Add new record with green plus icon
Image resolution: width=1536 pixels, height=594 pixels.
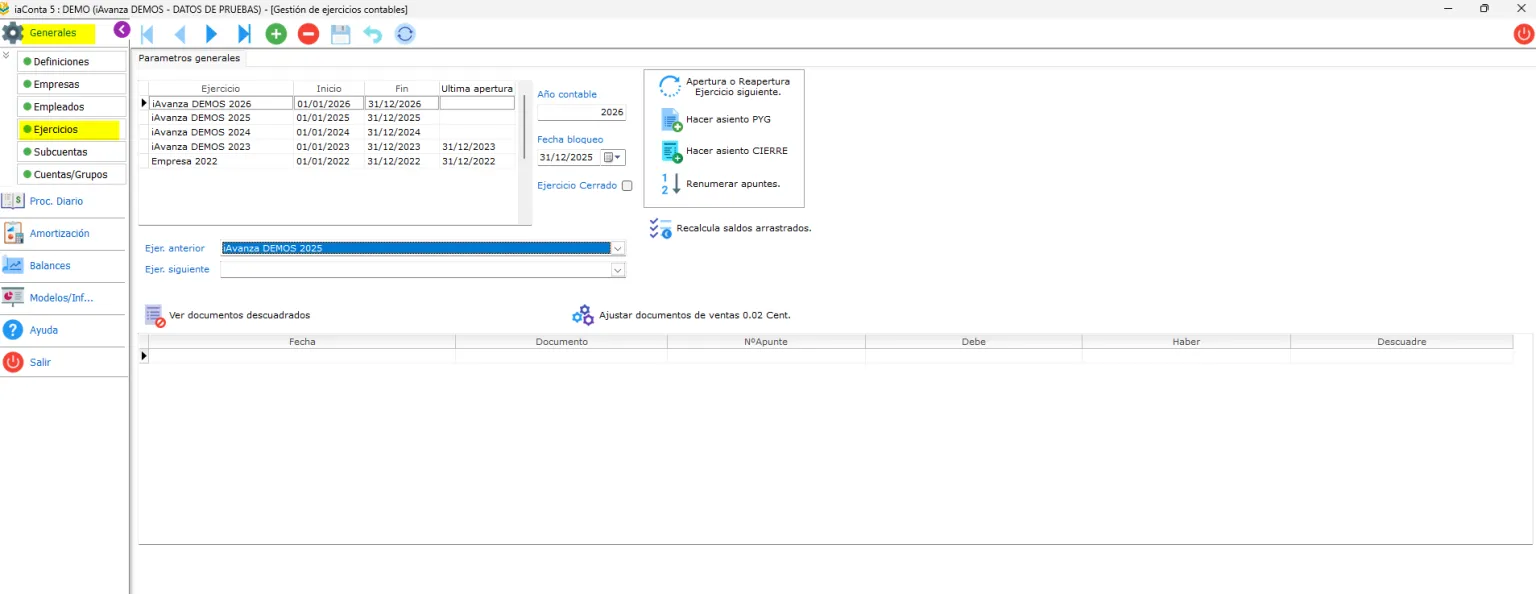click(x=276, y=34)
